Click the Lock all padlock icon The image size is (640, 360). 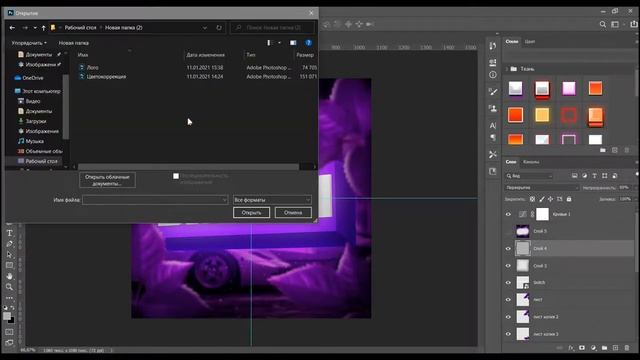pos(569,199)
